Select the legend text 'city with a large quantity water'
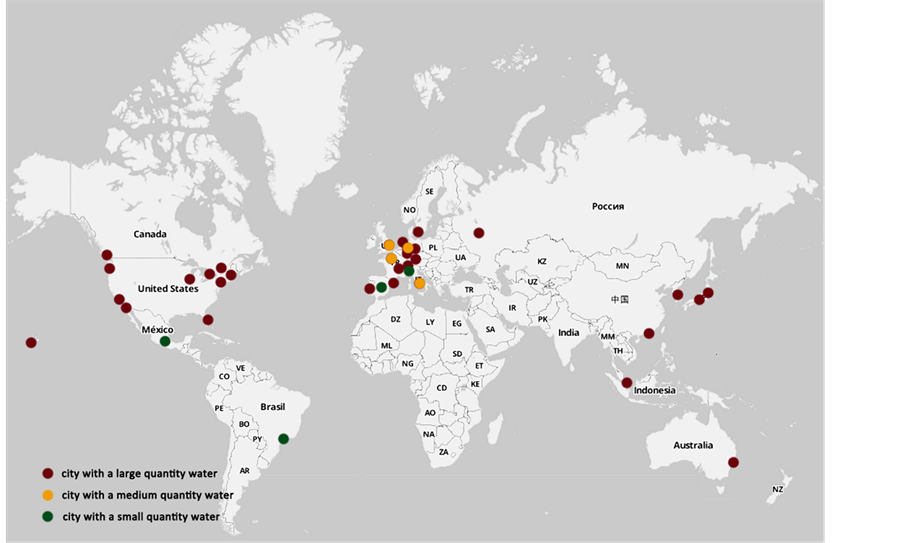This screenshot has width=903, height=543. pyautogui.click(x=139, y=474)
